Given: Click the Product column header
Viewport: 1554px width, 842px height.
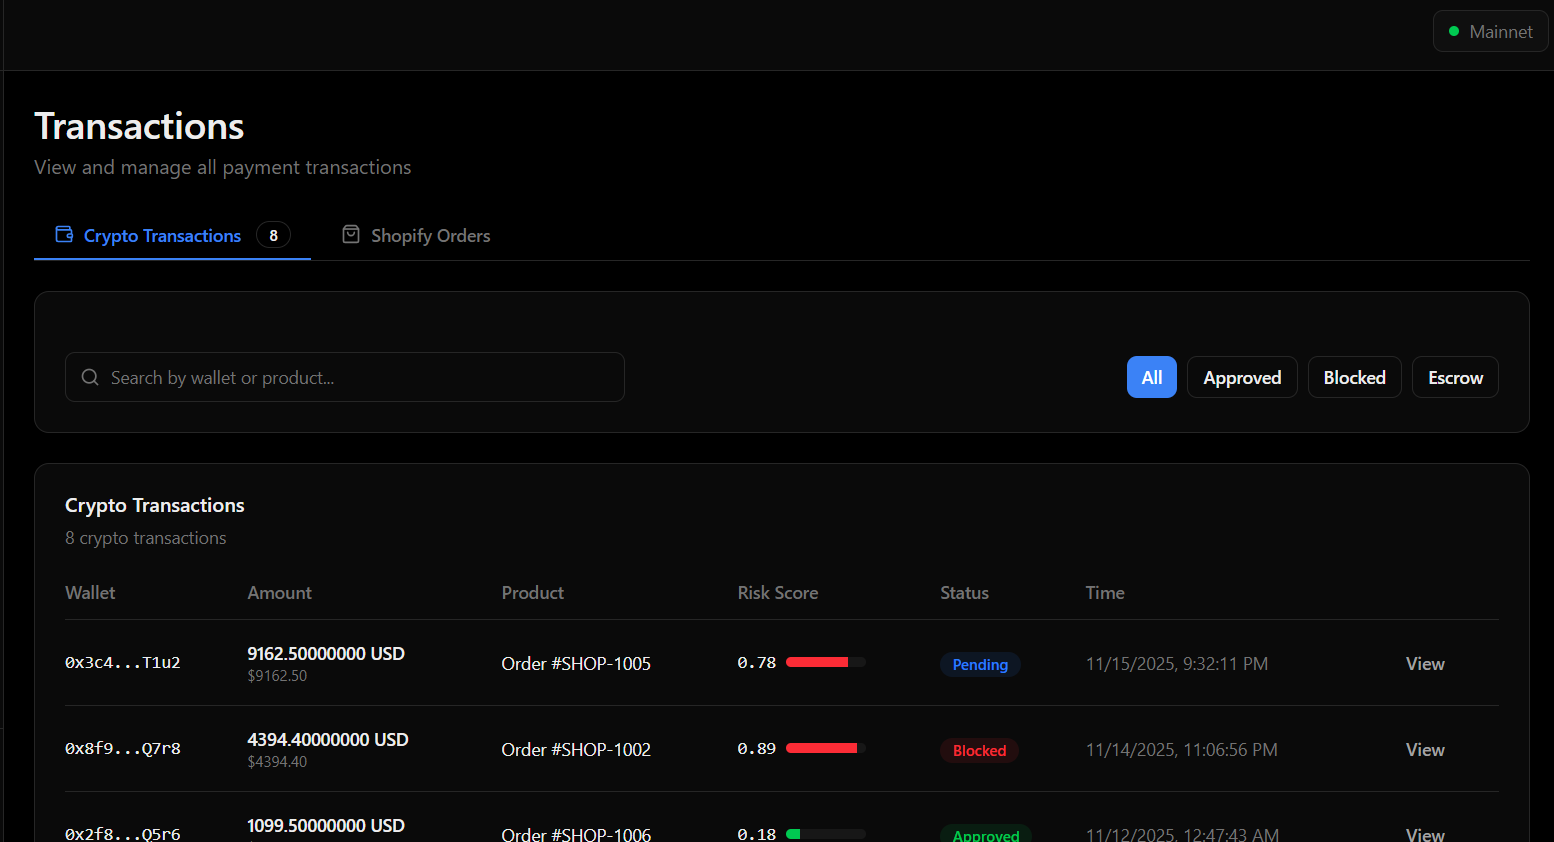Looking at the screenshot, I should point(532,592).
